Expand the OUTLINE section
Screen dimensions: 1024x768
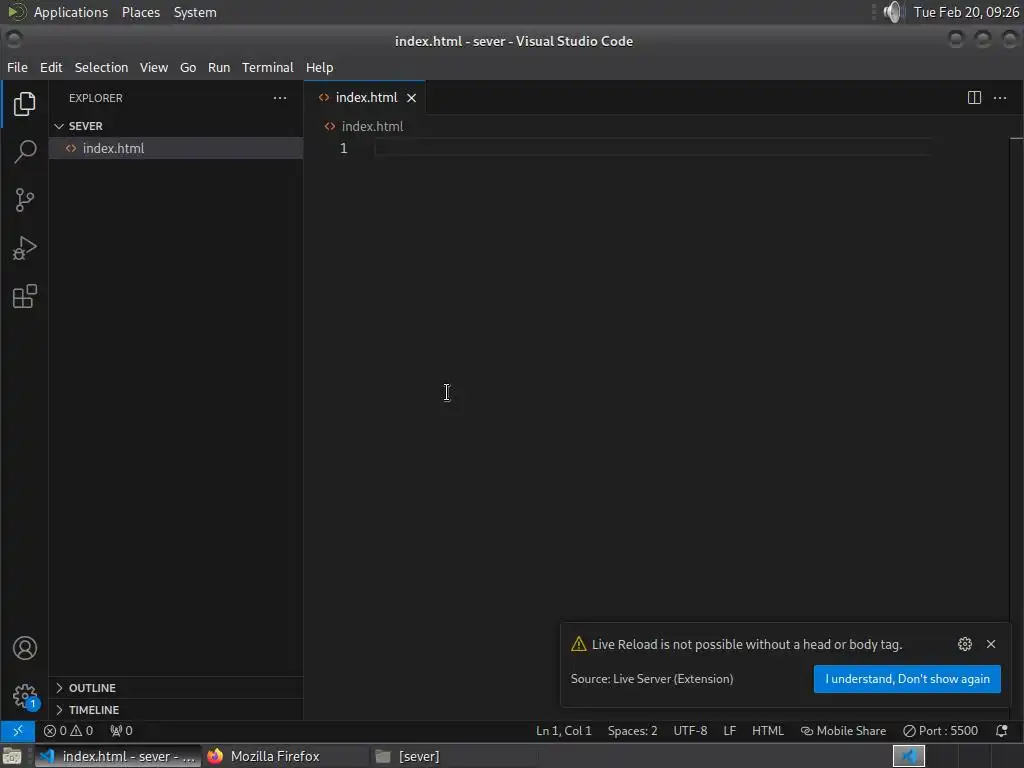[176, 688]
